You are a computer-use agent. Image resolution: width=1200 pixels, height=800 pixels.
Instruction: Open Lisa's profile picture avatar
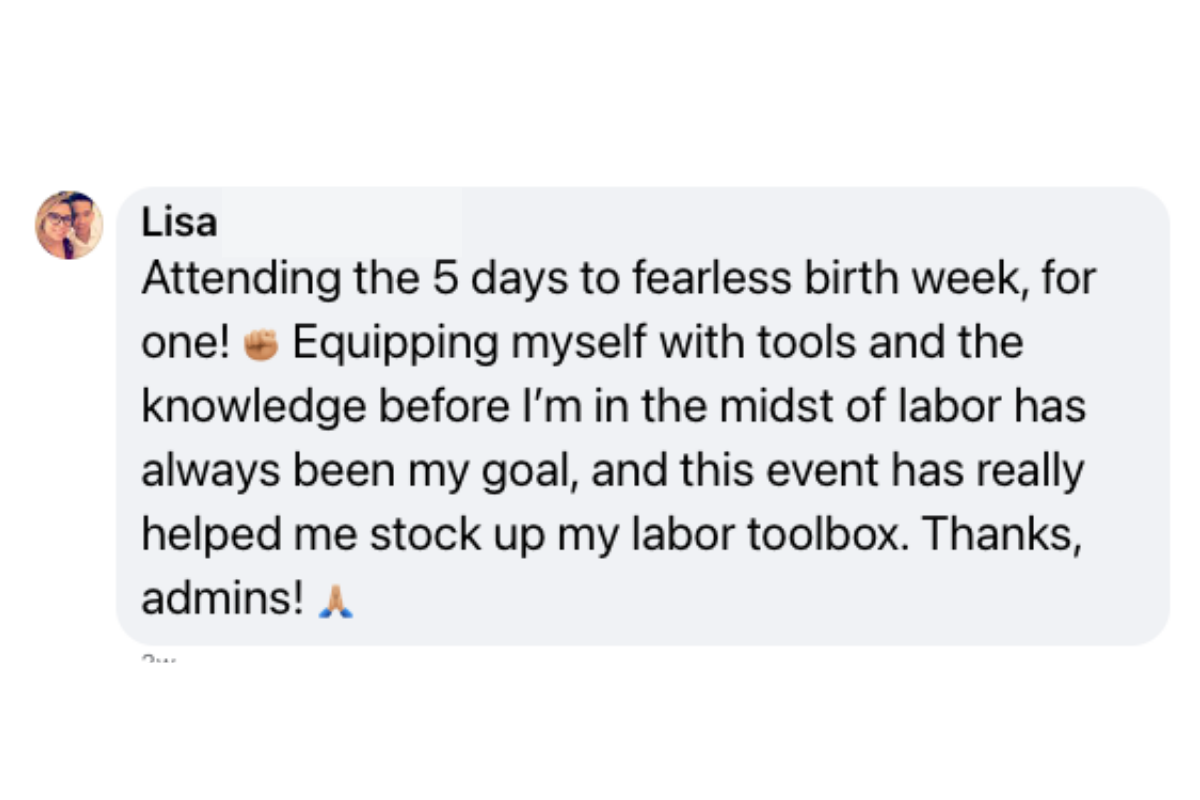pos(69,225)
